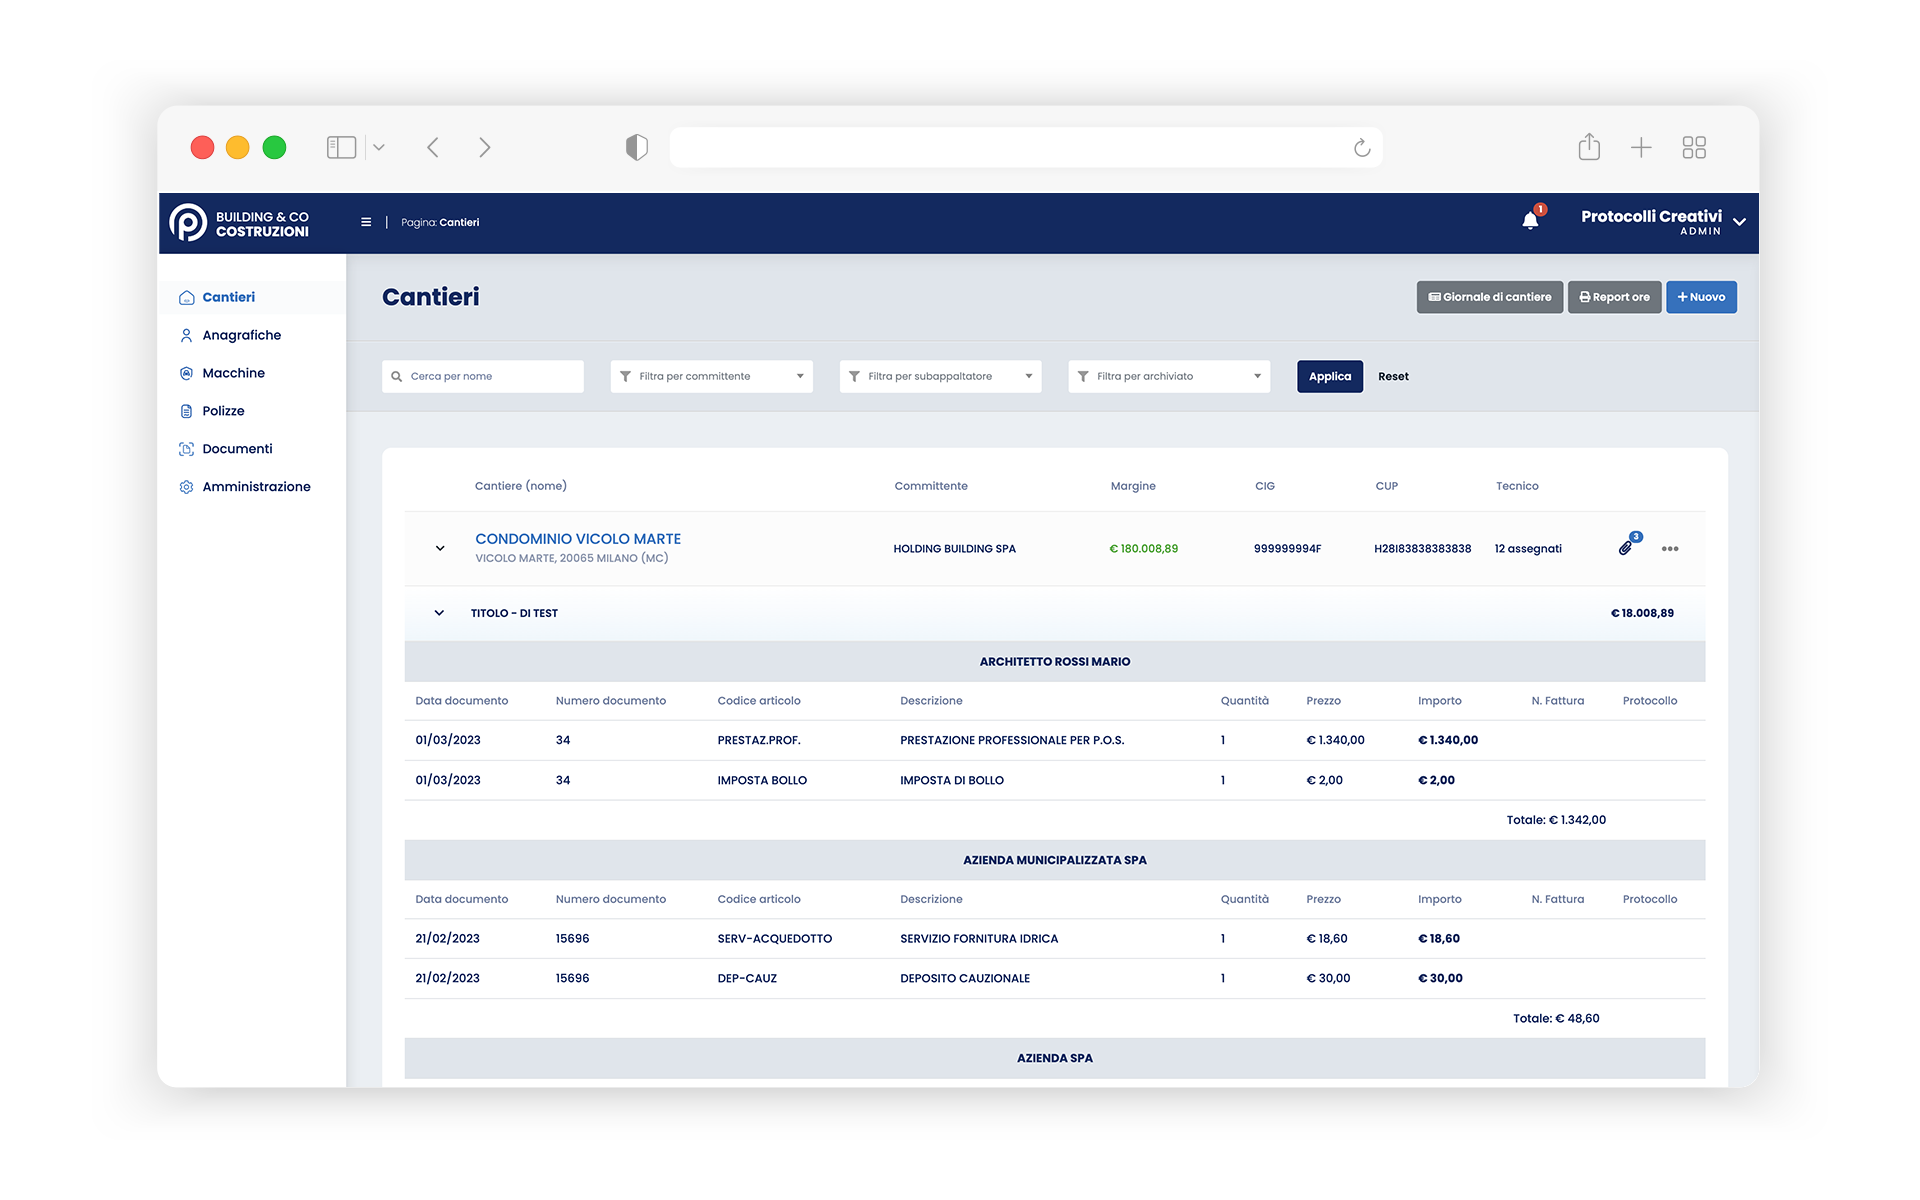
Task: Collapse the Titolo - Di Test section
Action: tap(439, 613)
